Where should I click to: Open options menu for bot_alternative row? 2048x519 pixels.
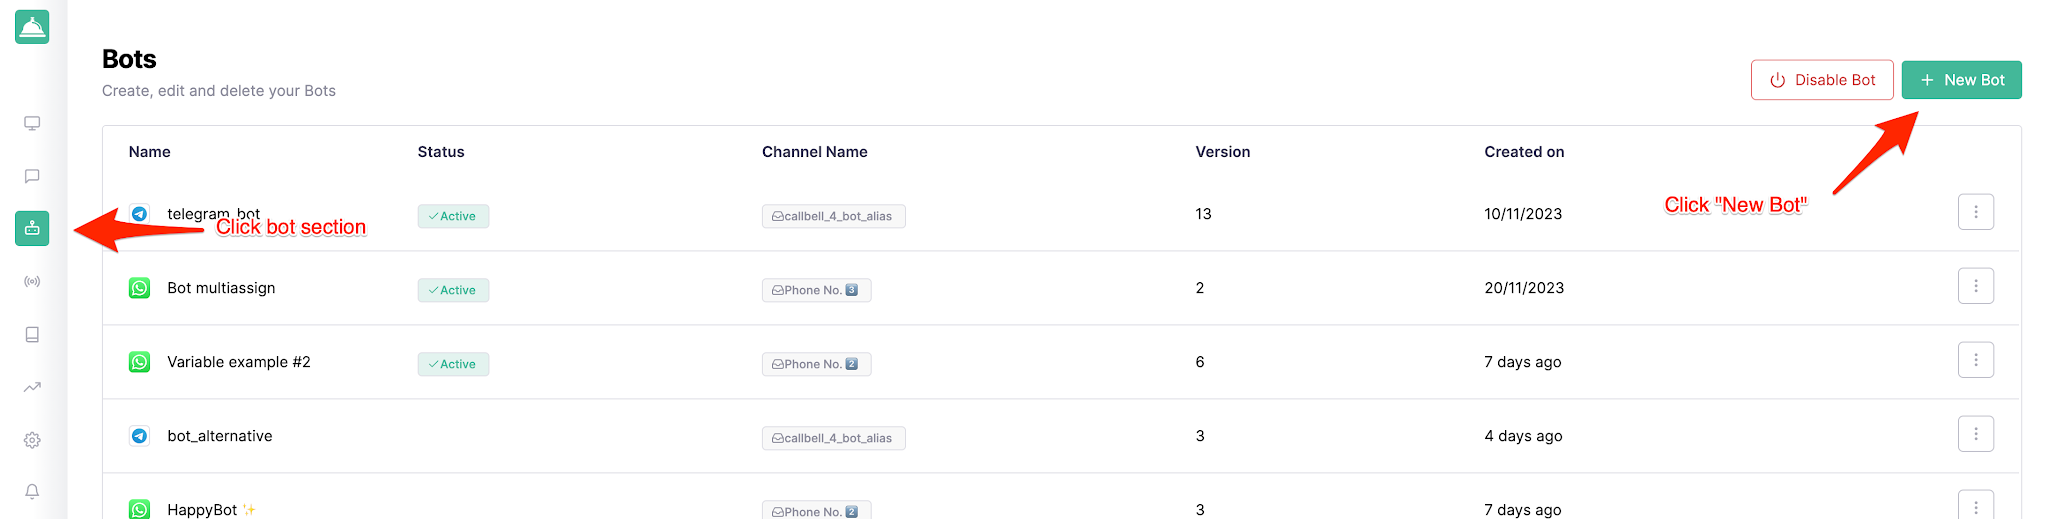click(x=1975, y=434)
